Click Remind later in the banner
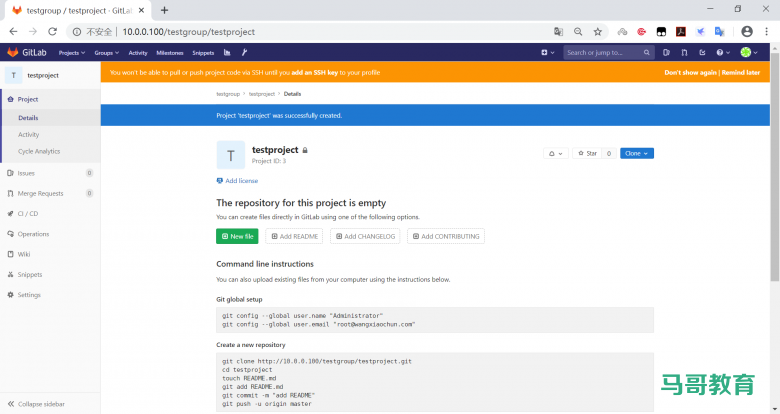Viewport: 780px width, 414px height. click(x=741, y=73)
